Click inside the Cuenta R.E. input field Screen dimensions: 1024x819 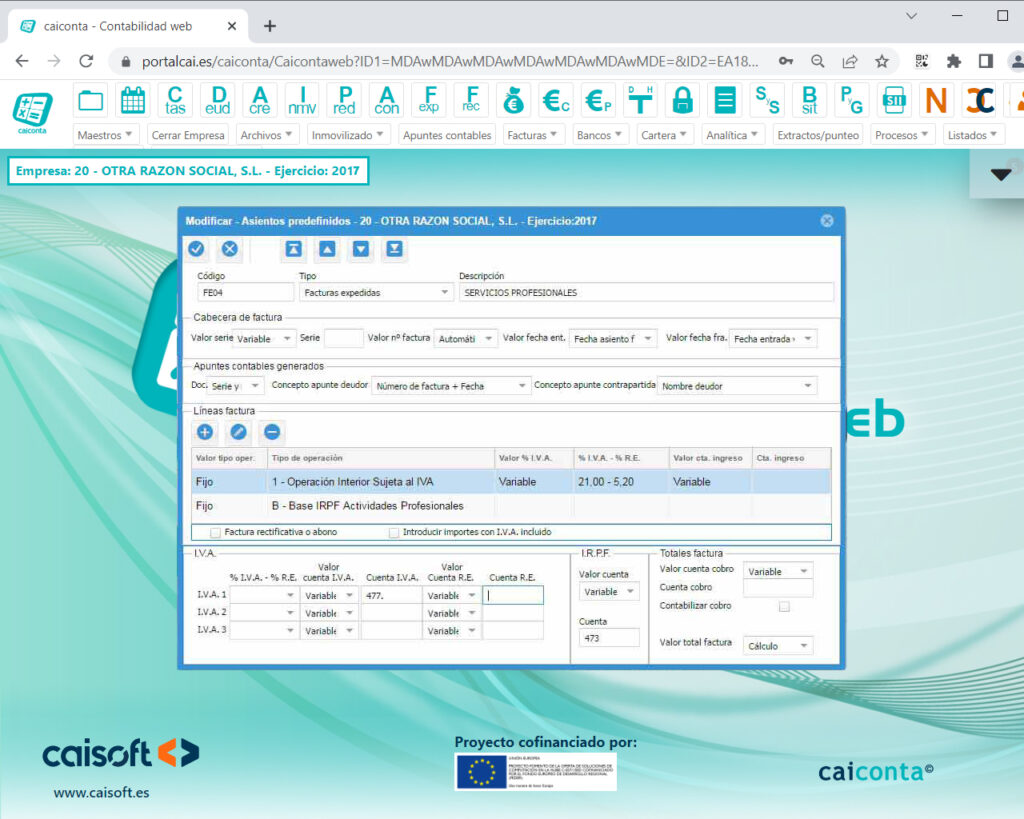[x=513, y=593]
